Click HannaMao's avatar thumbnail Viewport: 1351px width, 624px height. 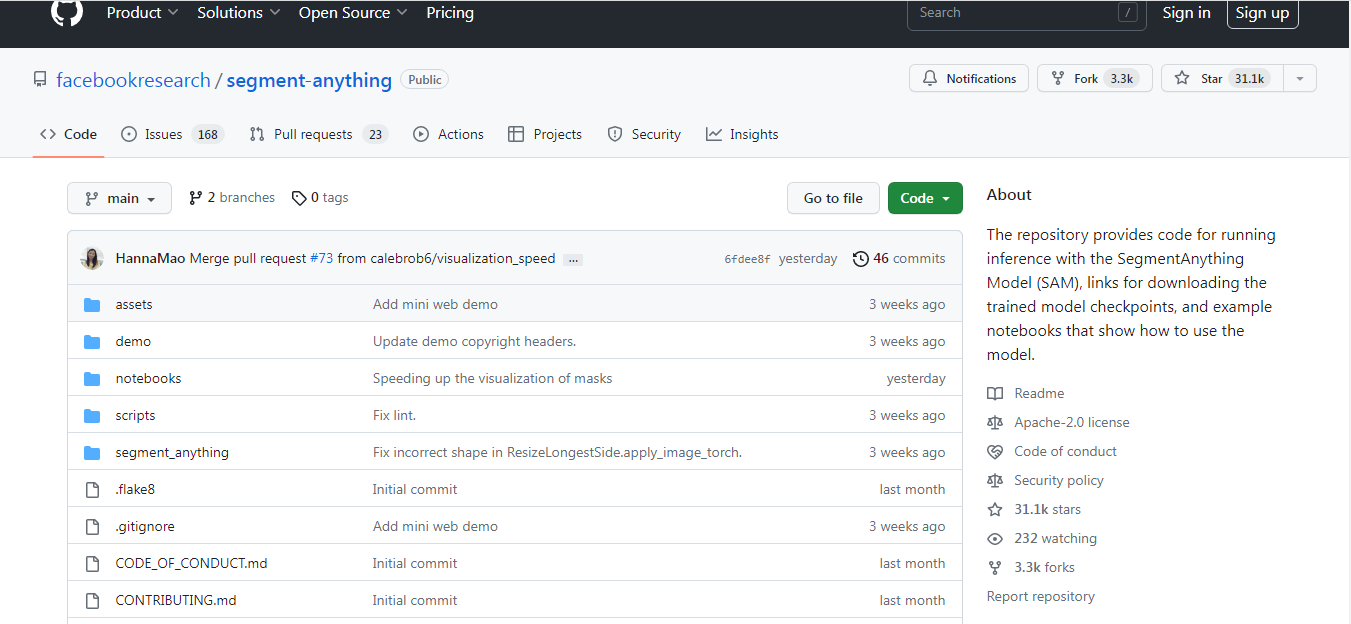click(92, 258)
